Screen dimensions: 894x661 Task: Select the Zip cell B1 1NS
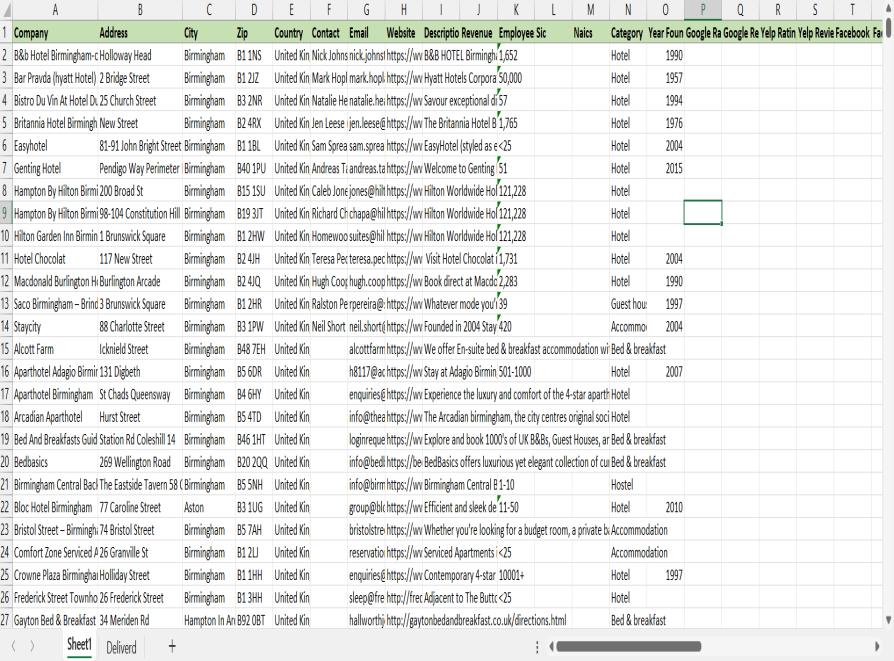coord(252,56)
